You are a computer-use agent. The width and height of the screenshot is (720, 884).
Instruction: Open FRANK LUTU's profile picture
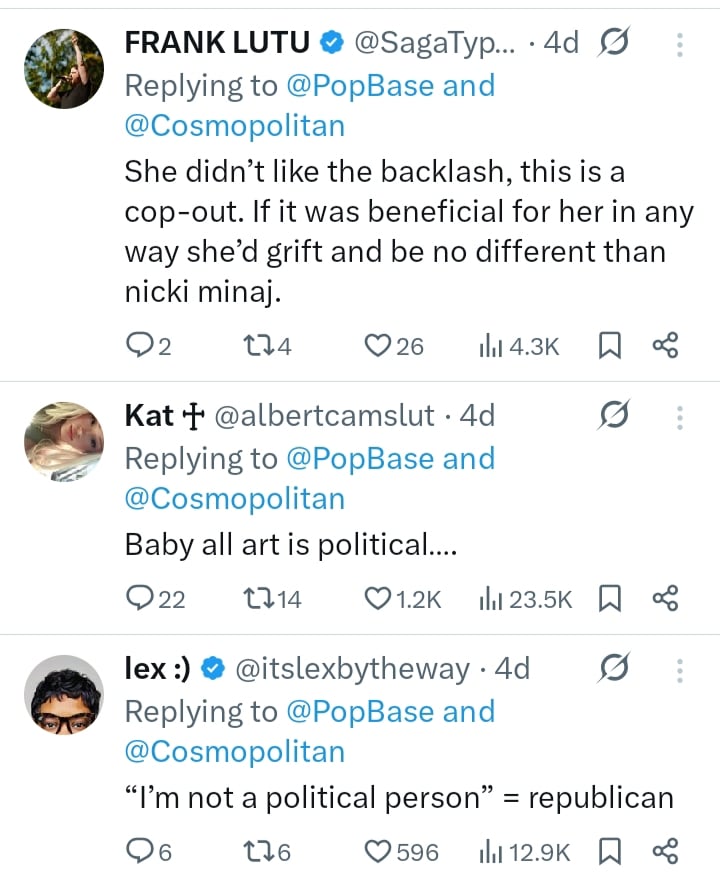point(63,68)
